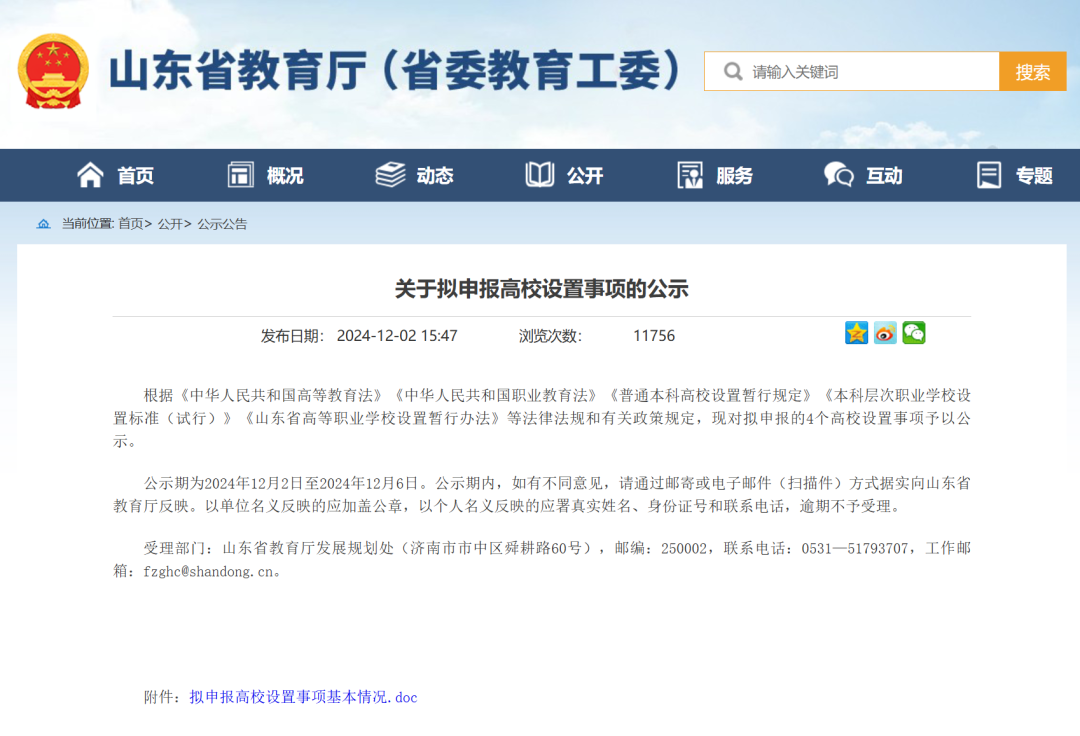The image size is (1080, 736).
Task: Share to Weibo icon
Action: pyautogui.click(x=885, y=333)
